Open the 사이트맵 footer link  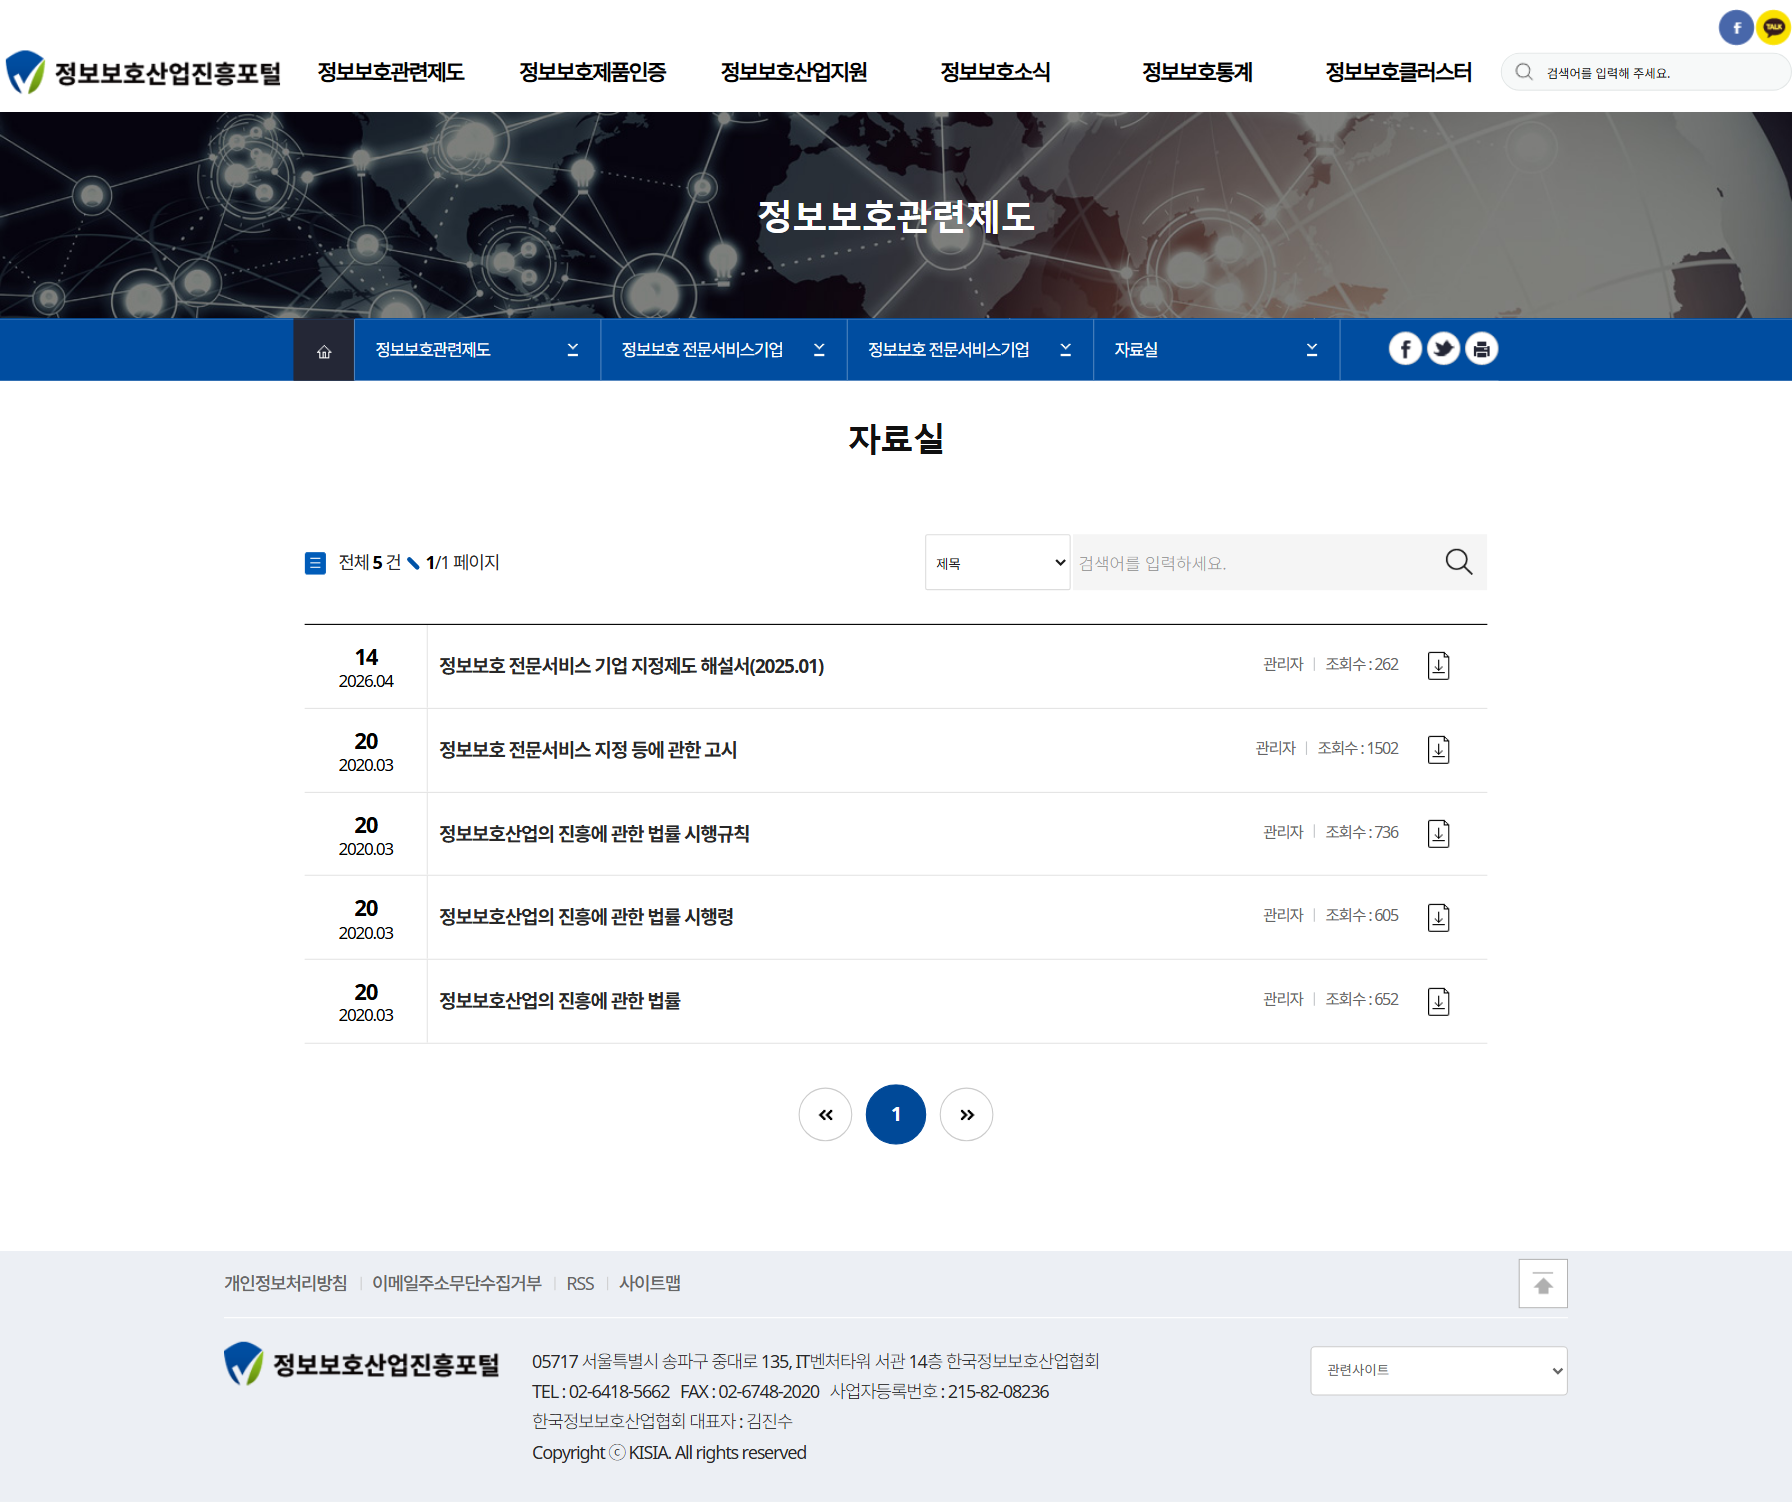[650, 1283]
